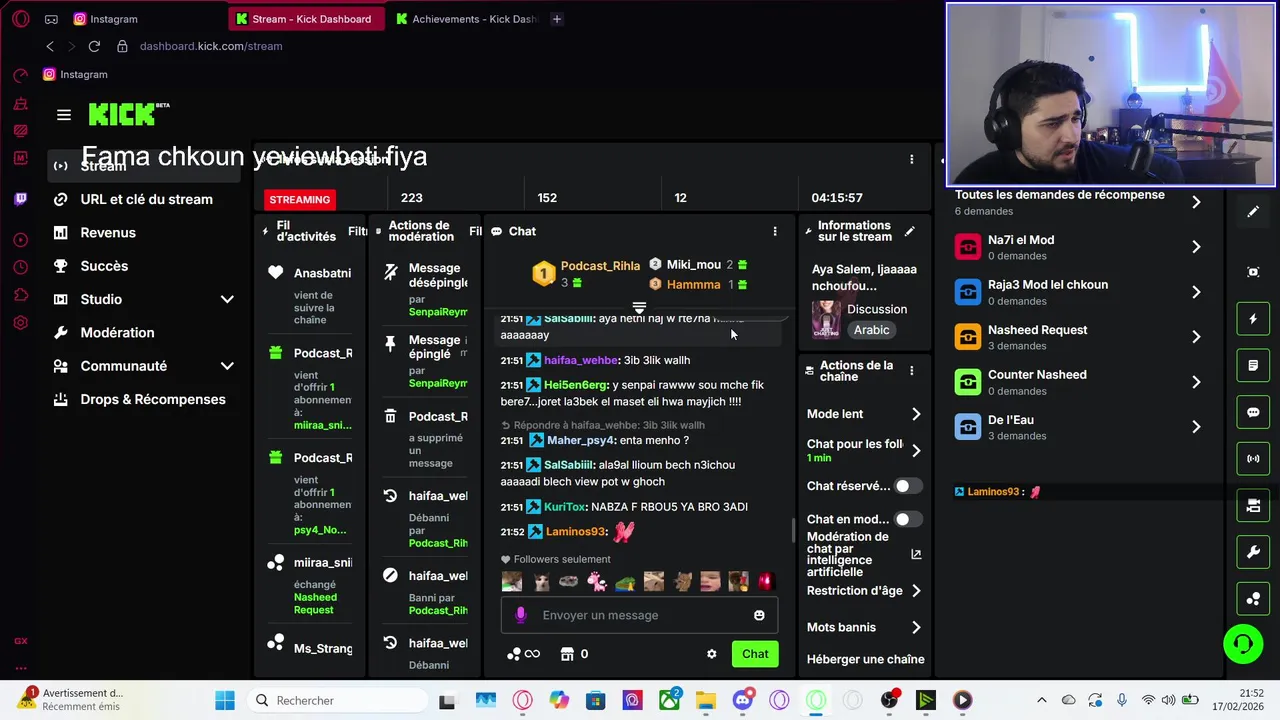This screenshot has height=720, width=1280.
Task: Click the Filtres button on Fil d'activités
Action: click(x=358, y=231)
